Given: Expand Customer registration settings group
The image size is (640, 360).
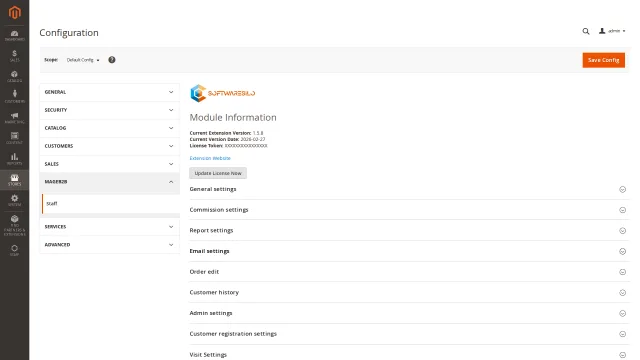Looking at the screenshot, I should tap(409, 334).
